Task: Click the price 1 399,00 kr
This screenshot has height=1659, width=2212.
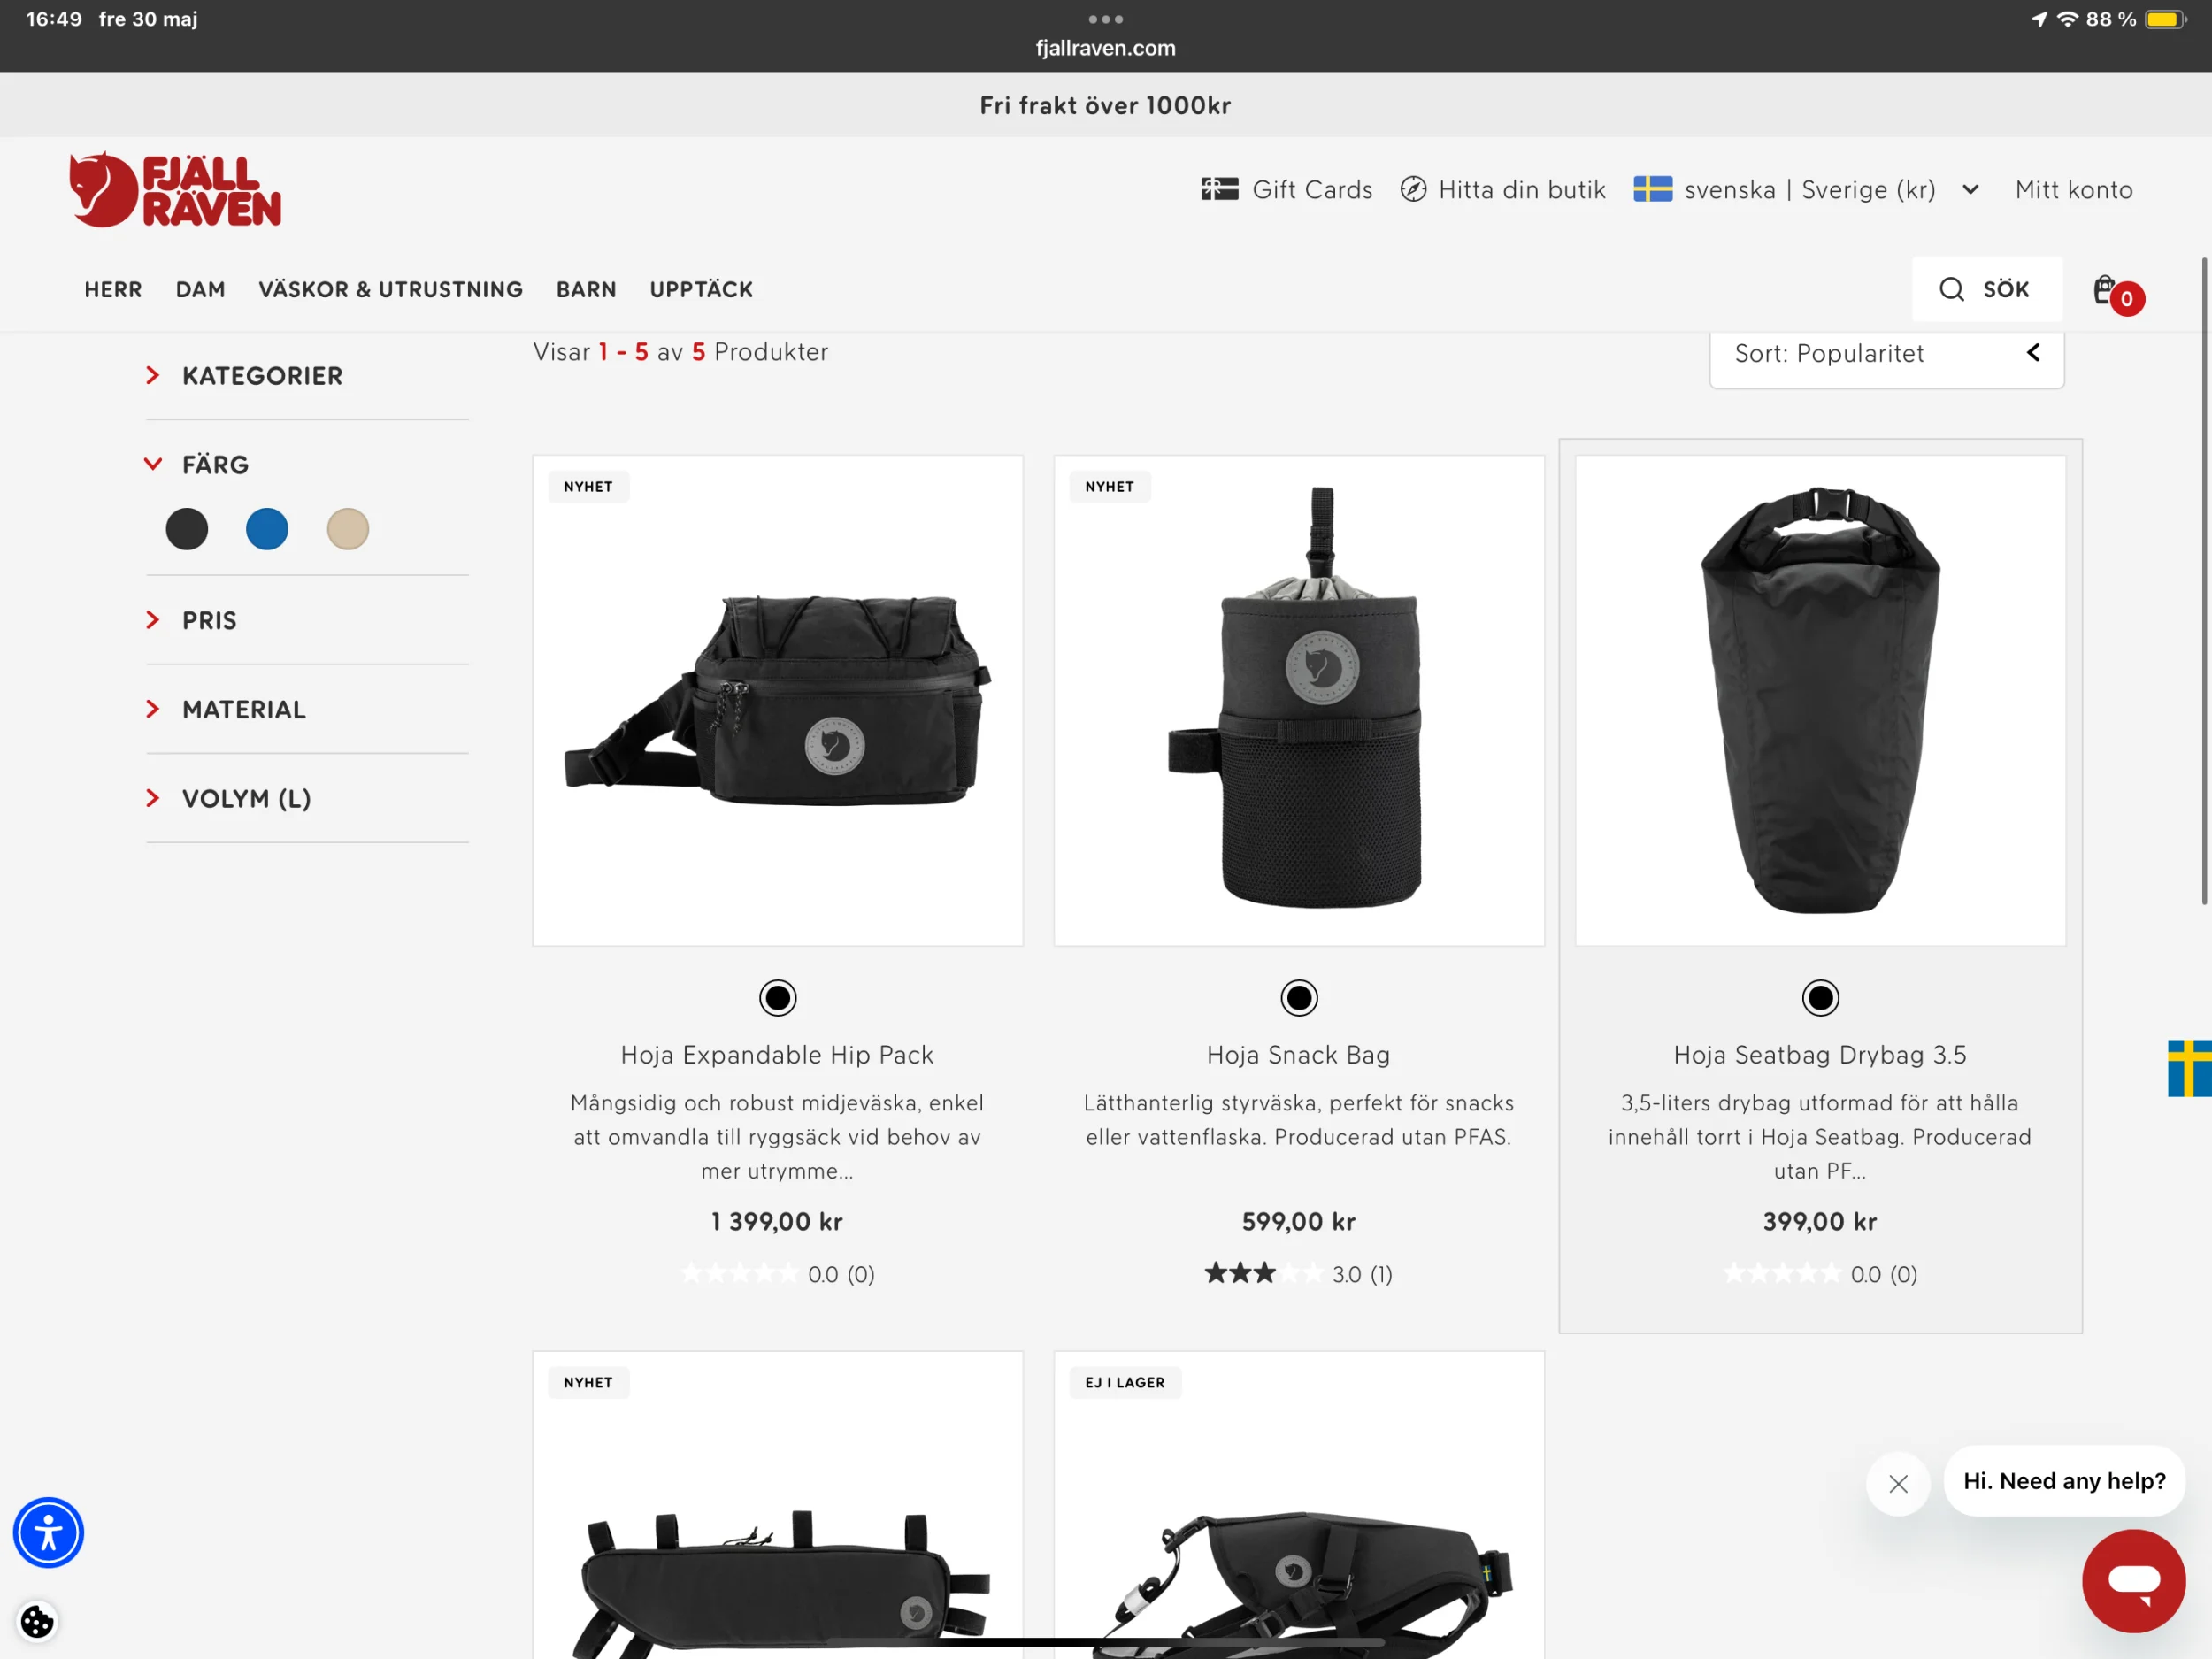Action: point(777,1221)
